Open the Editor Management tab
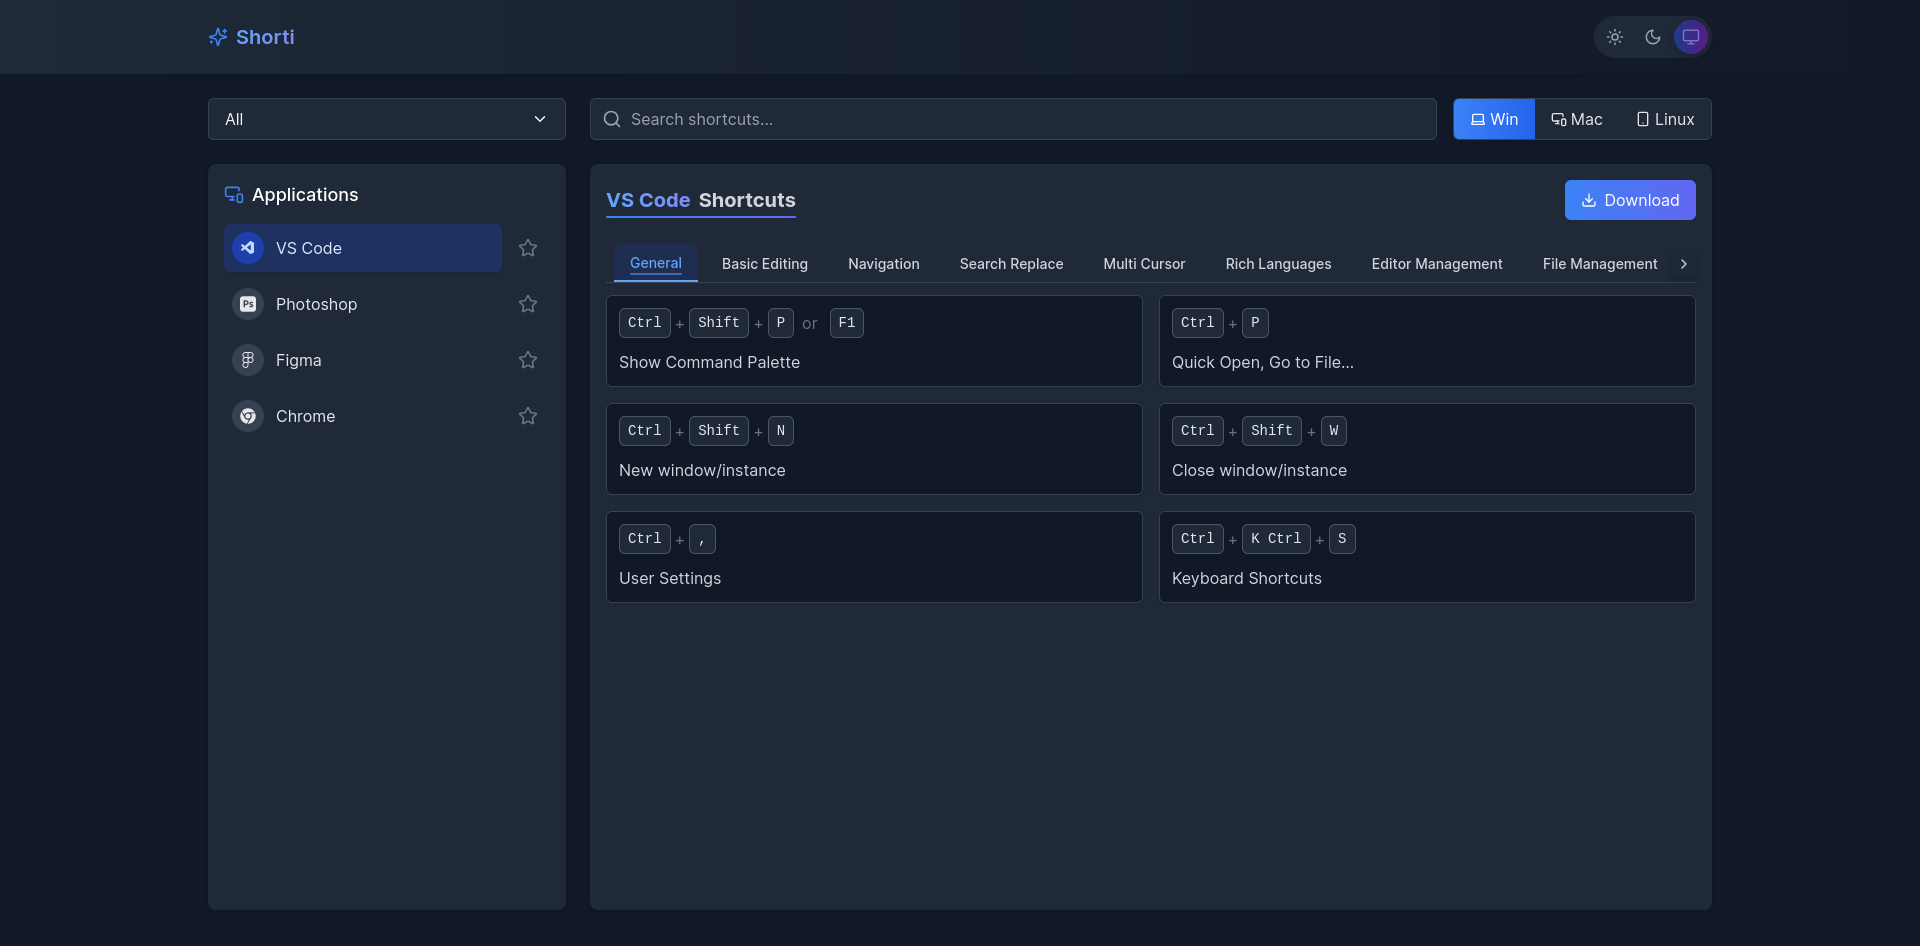1920x946 pixels. (x=1437, y=264)
